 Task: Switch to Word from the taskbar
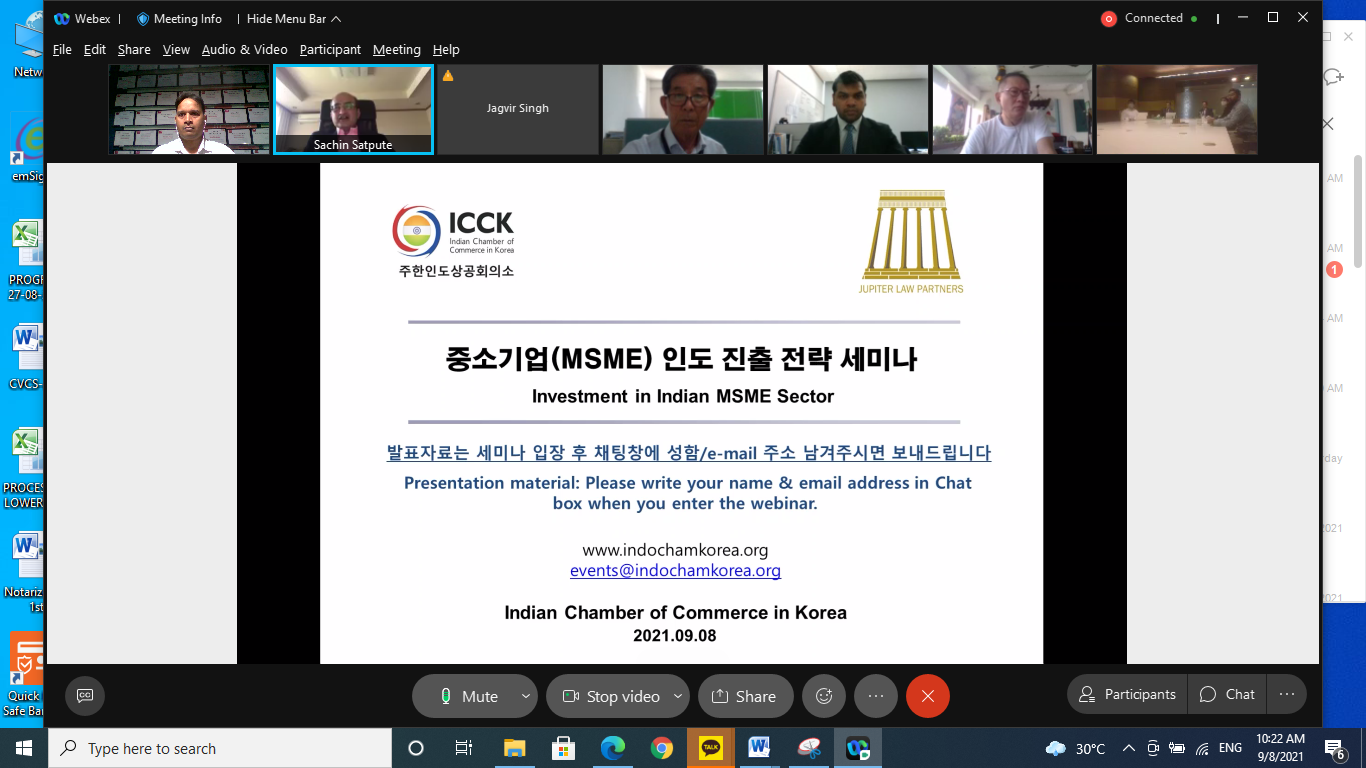(759, 748)
